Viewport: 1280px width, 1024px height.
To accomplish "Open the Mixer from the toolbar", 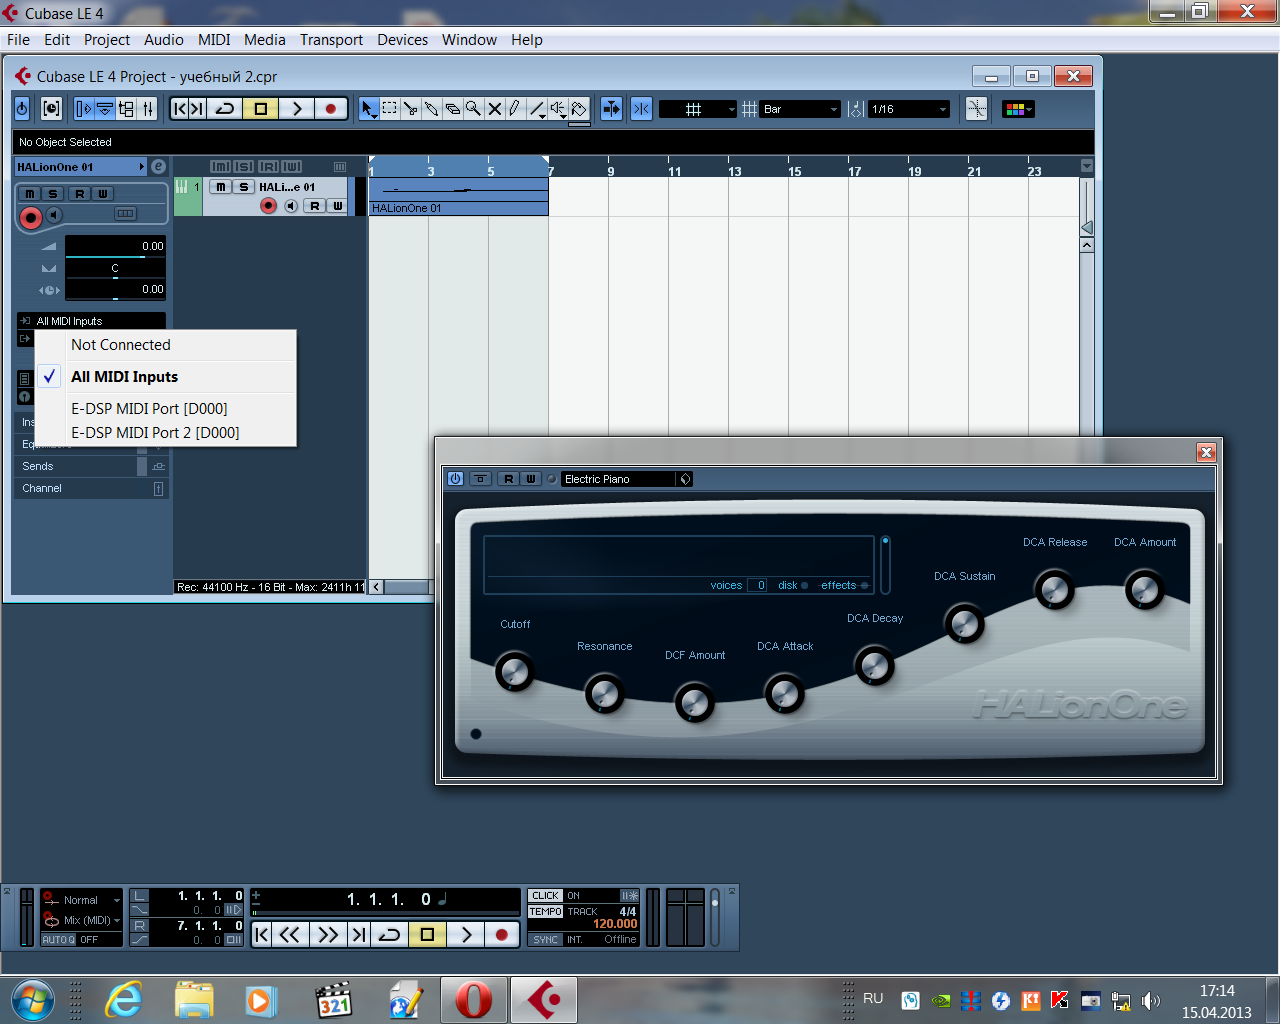I will tap(148, 109).
